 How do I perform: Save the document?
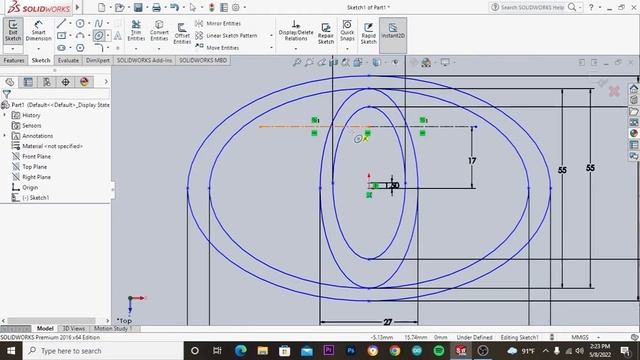point(138,7)
